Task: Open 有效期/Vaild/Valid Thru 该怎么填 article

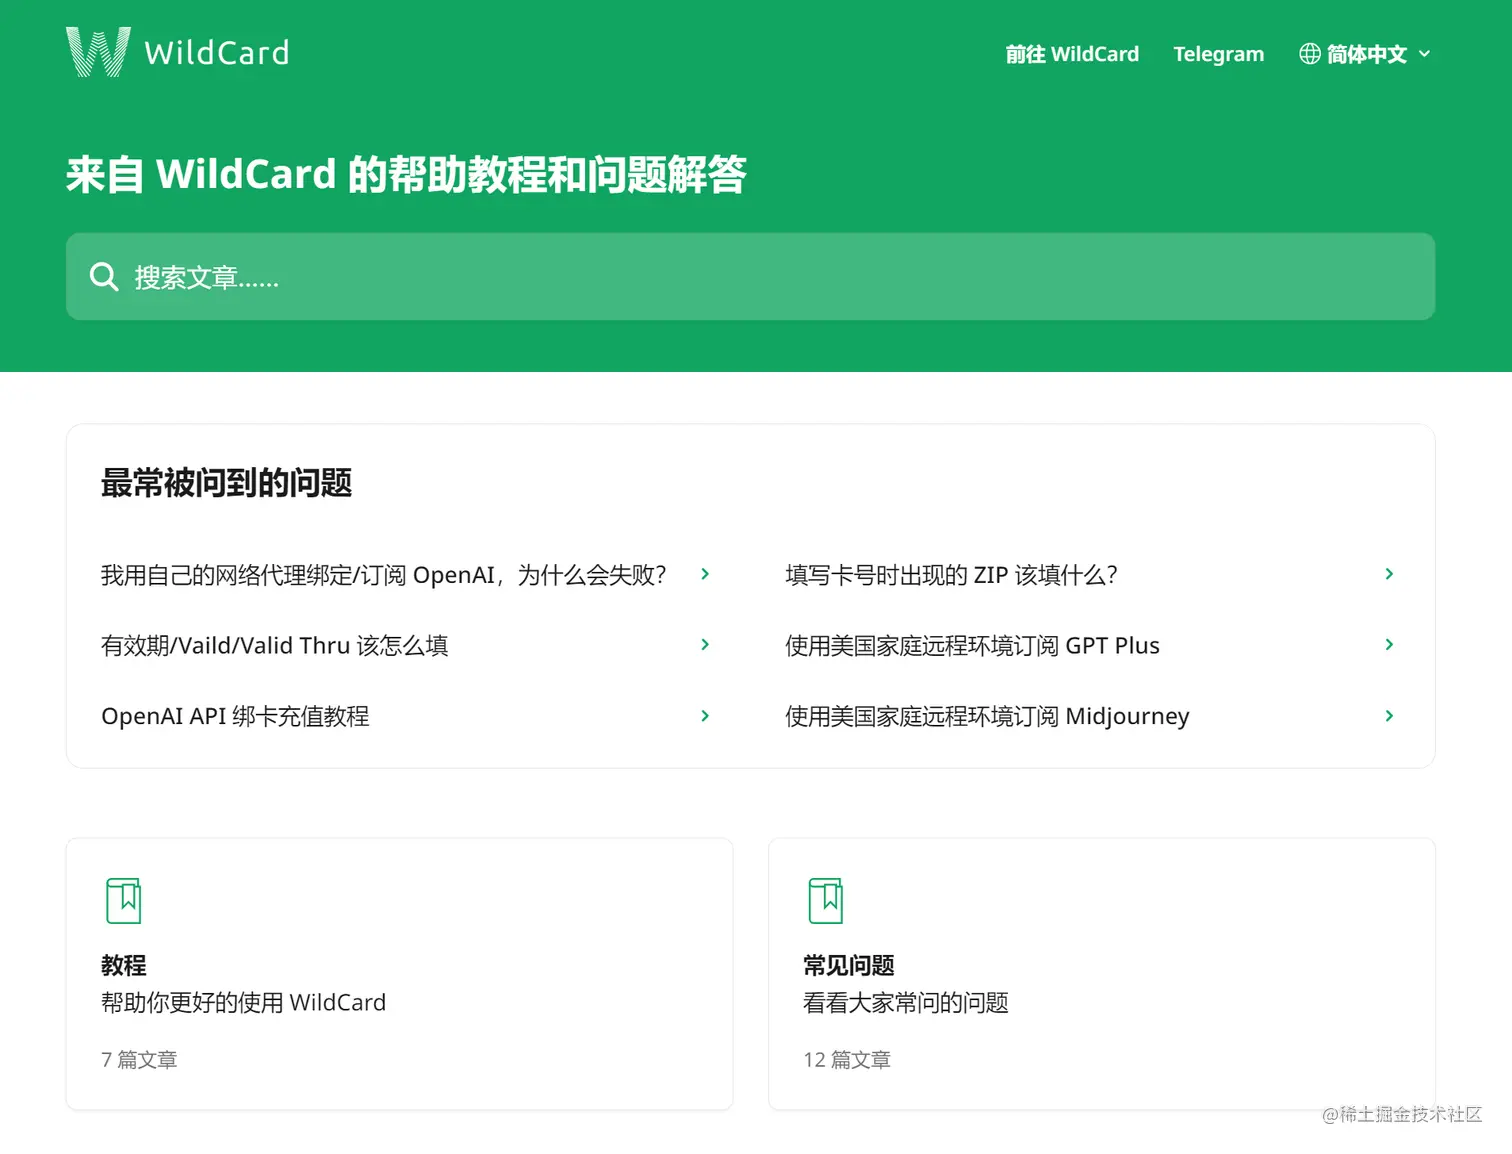Action: coord(275,646)
